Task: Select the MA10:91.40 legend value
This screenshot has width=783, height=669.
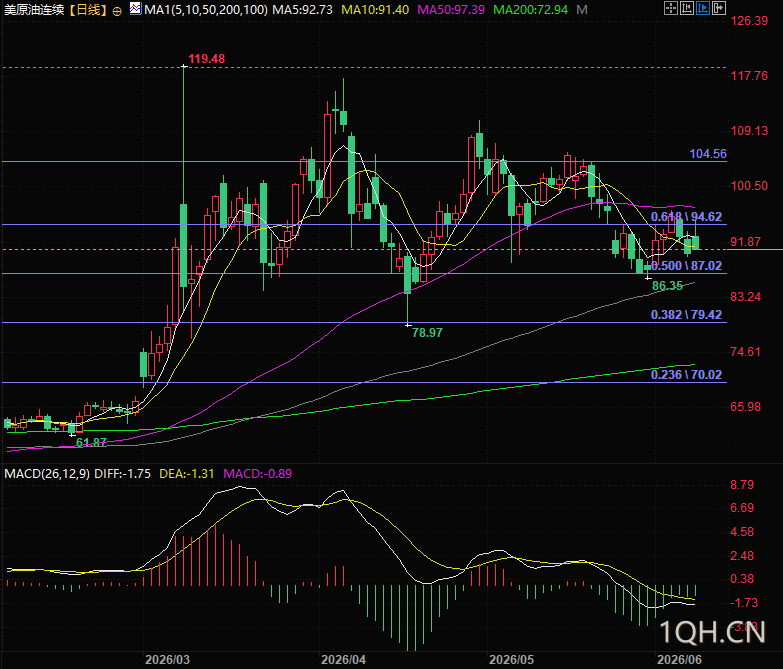Action: click(x=375, y=9)
